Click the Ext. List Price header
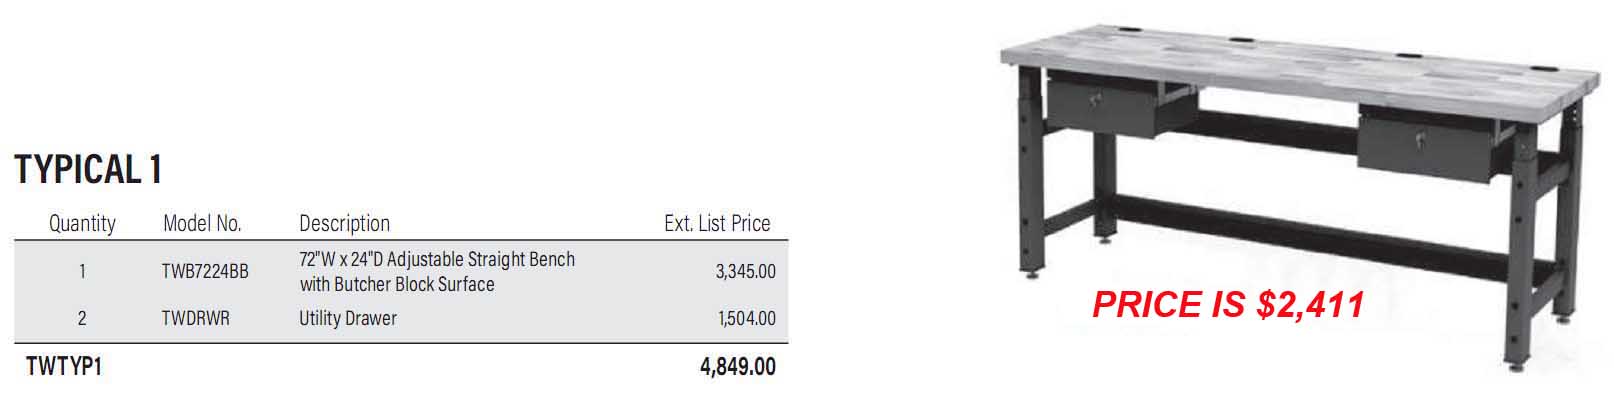 click(x=717, y=223)
